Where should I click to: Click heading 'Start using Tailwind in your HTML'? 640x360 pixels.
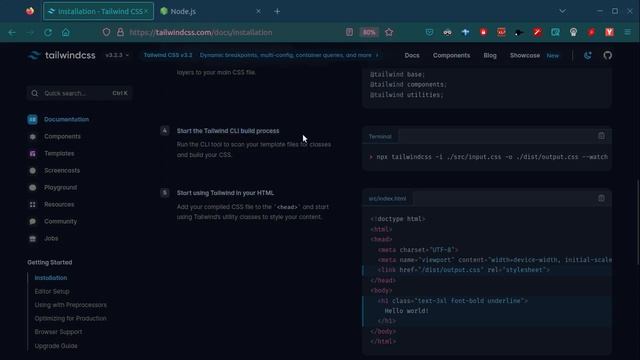(x=225, y=193)
